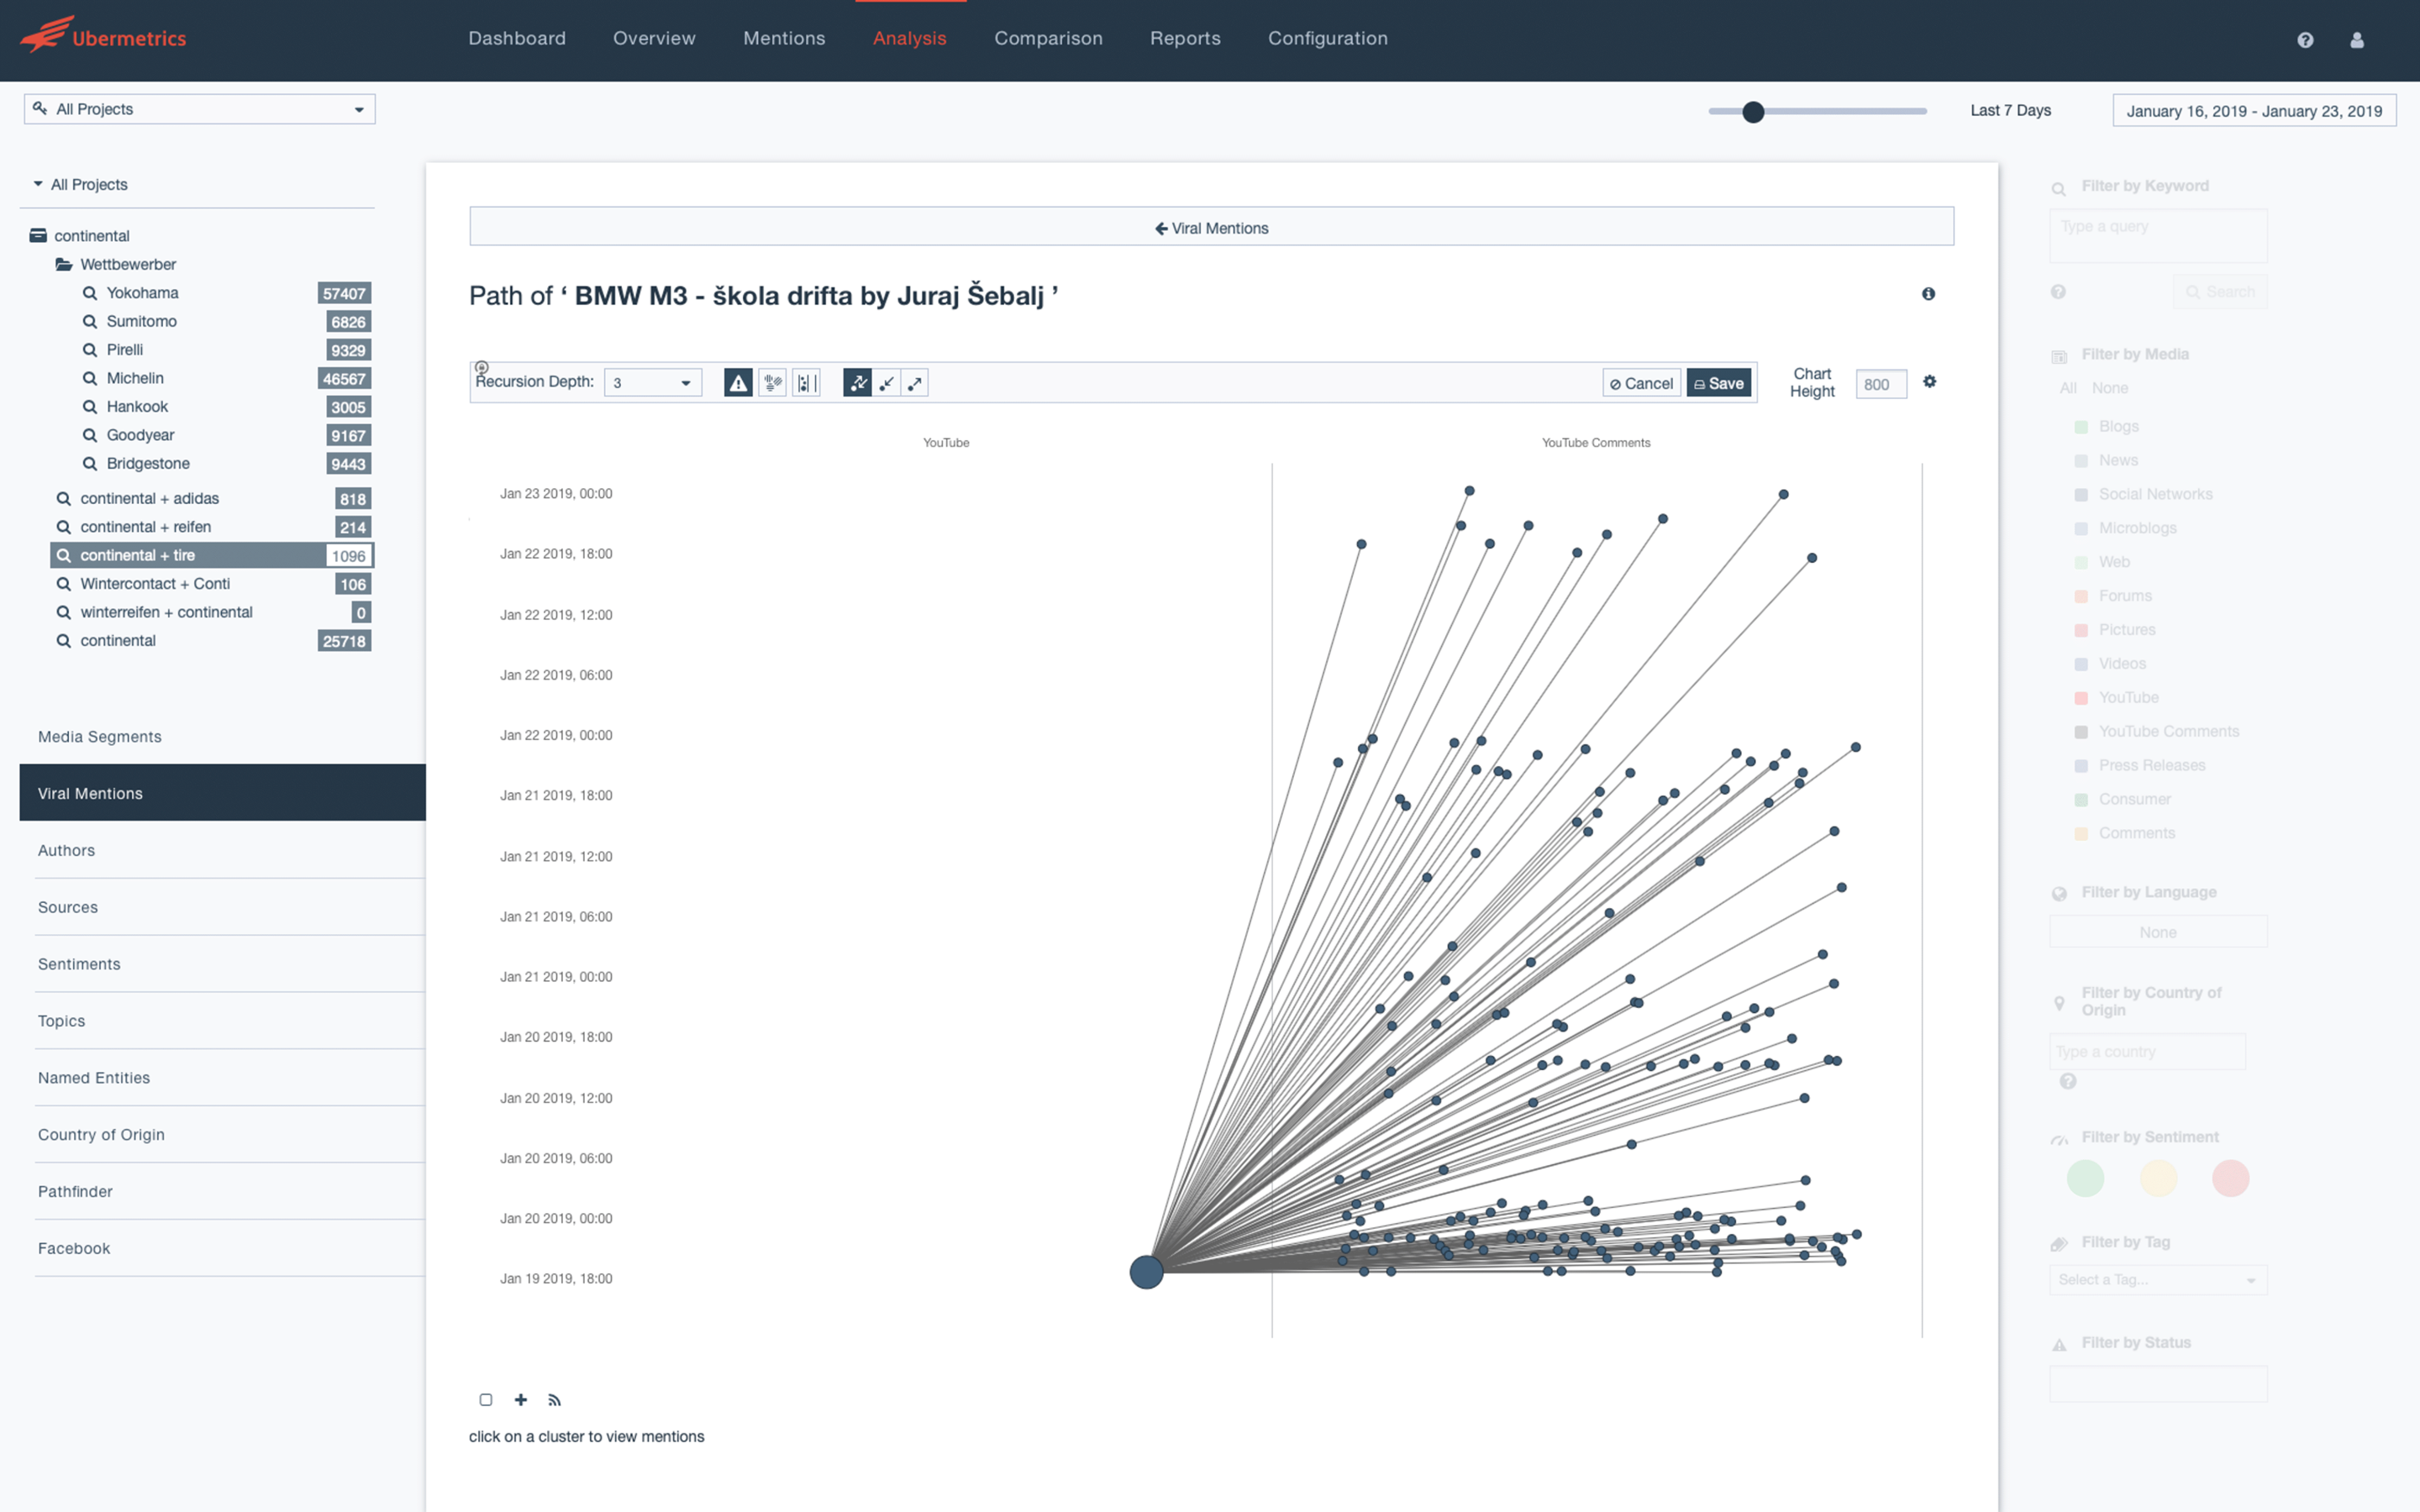Show outgoing links arrow icon
Screen dimensions: 2420x1512
click(915, 383)
